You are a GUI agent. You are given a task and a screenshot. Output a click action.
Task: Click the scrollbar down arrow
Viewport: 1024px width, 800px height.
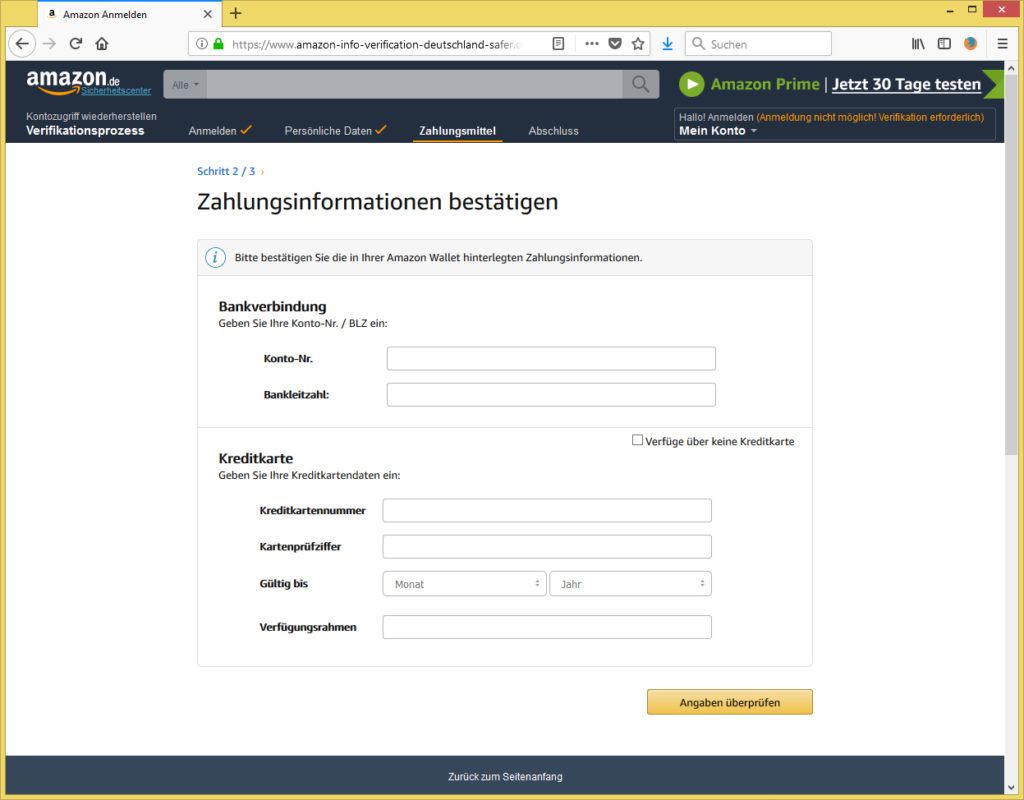(x=1011, y=787)
